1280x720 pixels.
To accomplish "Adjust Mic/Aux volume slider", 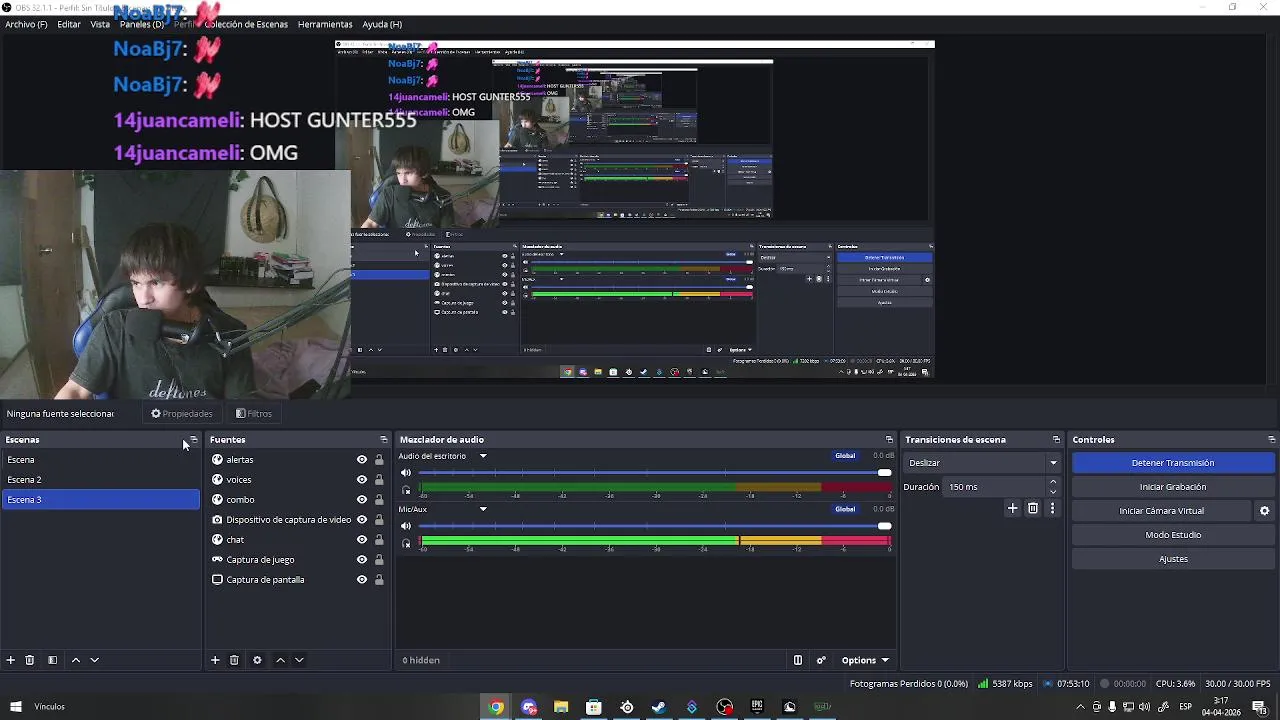I will coord(655,526).
